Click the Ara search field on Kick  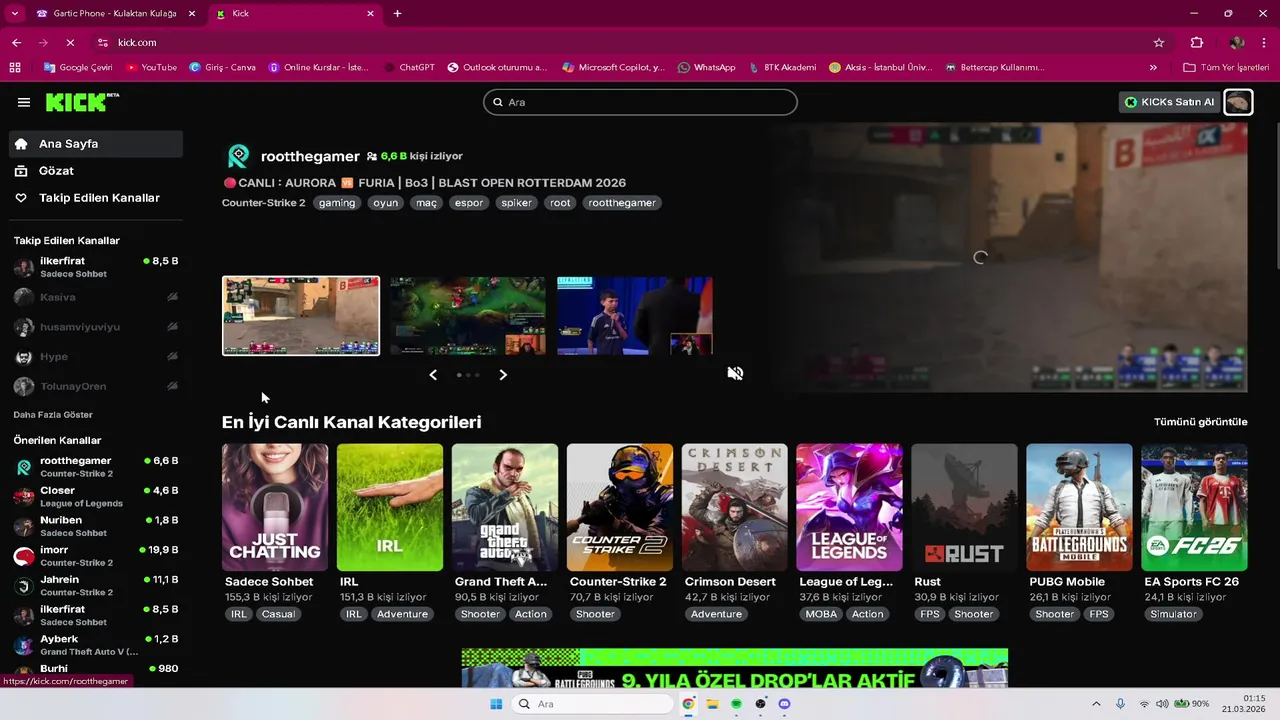(x=640, y=102)
